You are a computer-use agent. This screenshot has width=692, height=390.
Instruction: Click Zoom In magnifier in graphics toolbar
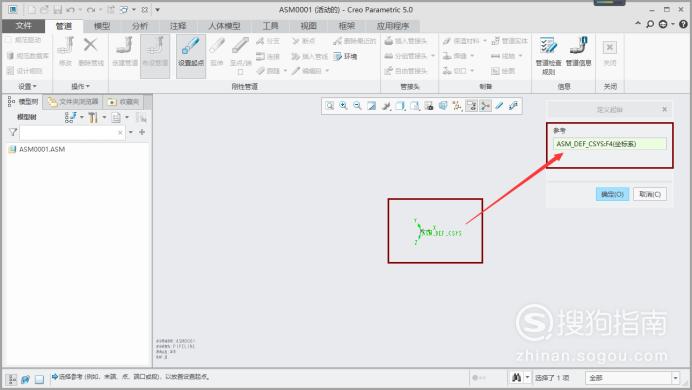point(343,106)
